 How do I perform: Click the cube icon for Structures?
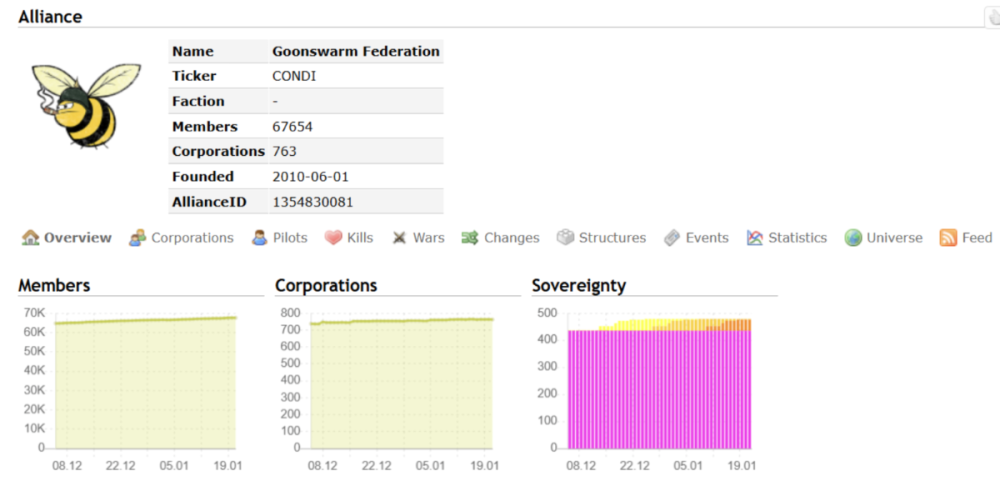point(565,238)
